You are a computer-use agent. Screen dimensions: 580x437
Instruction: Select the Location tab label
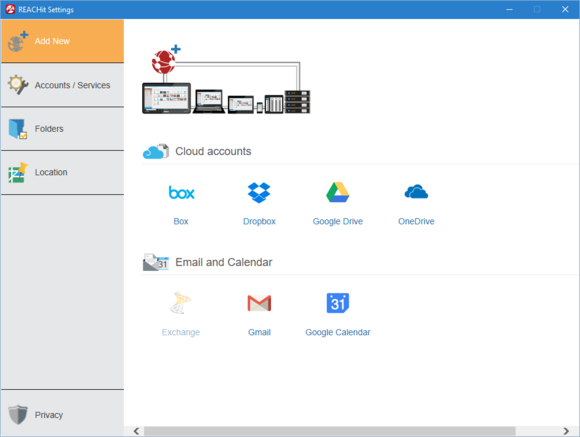[51, 172]
